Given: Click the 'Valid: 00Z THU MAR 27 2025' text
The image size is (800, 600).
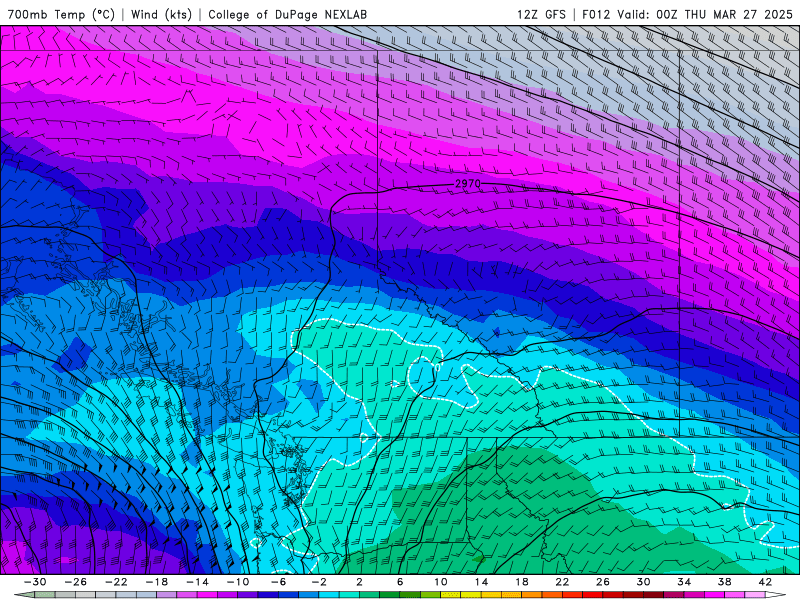Looking at the screenshot, I should [705, 14].
